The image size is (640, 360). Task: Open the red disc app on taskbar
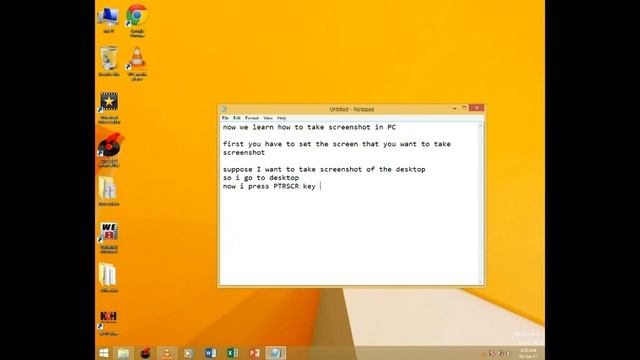145,353
